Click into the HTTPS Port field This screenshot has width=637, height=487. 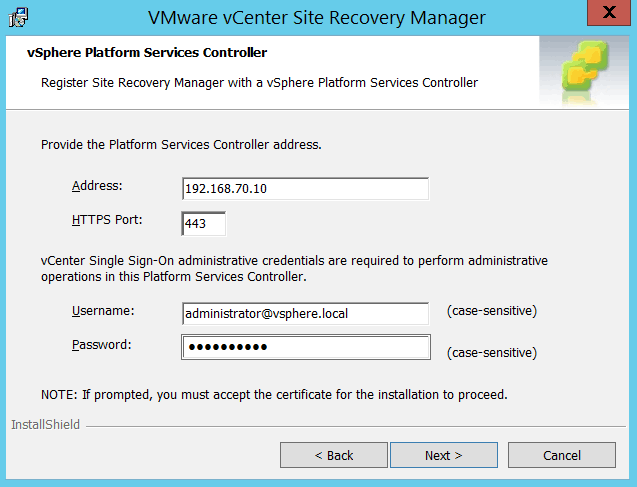[x=204, y=223]
